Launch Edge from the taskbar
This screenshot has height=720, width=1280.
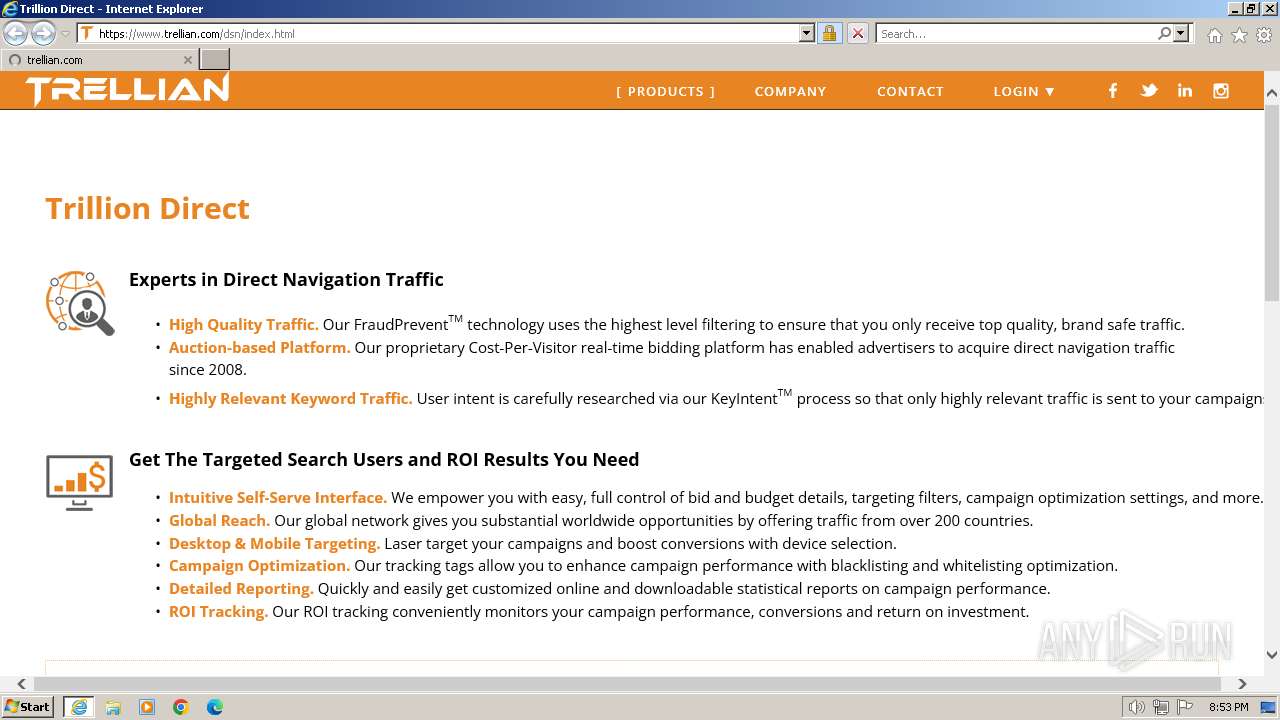pos(215,707)
